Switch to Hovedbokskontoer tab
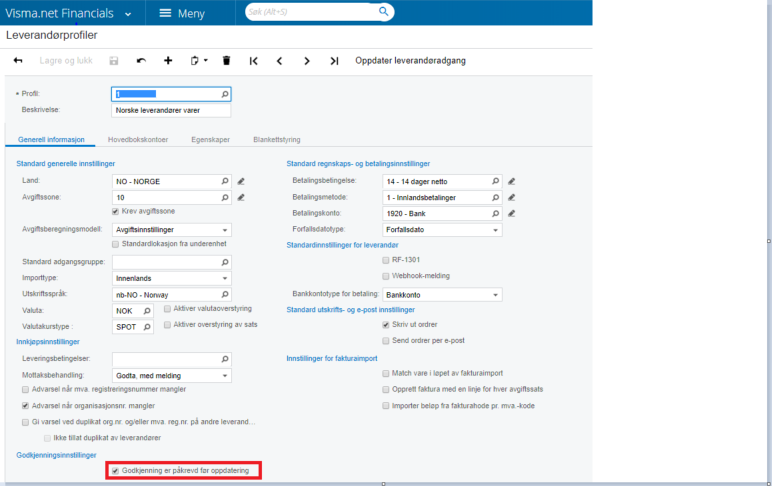The height and width of the screenshot is (486, 772). (138, 140)
